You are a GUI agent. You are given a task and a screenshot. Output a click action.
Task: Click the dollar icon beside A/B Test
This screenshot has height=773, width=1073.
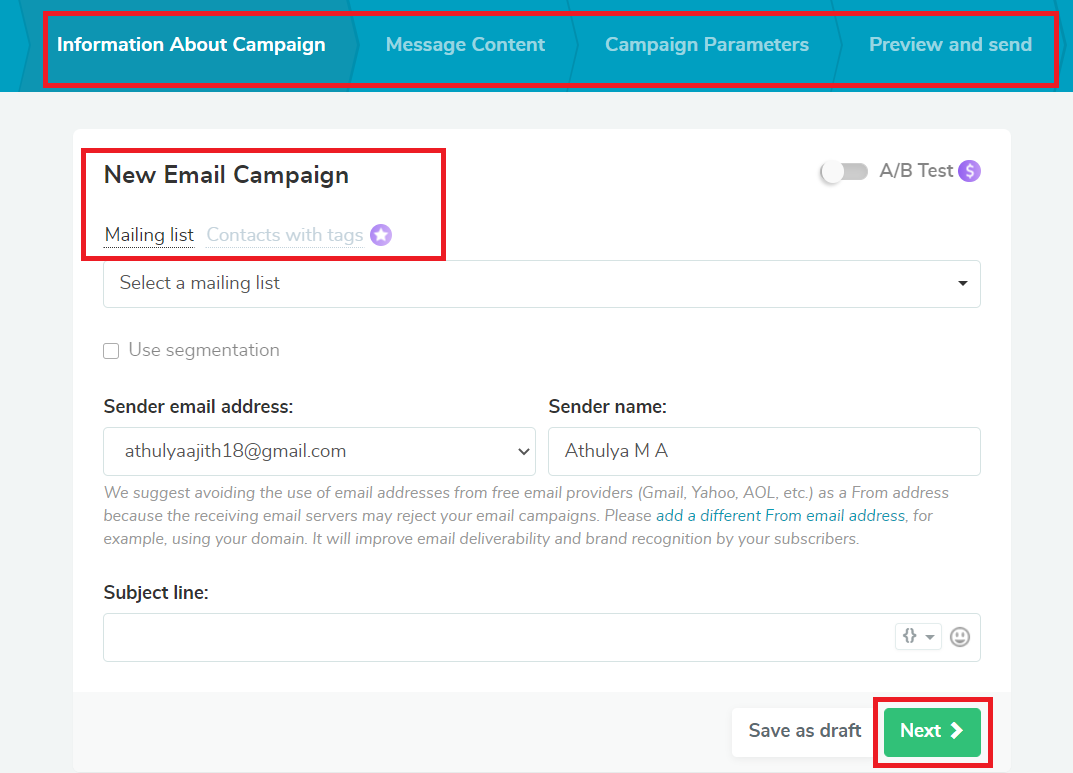969,171
